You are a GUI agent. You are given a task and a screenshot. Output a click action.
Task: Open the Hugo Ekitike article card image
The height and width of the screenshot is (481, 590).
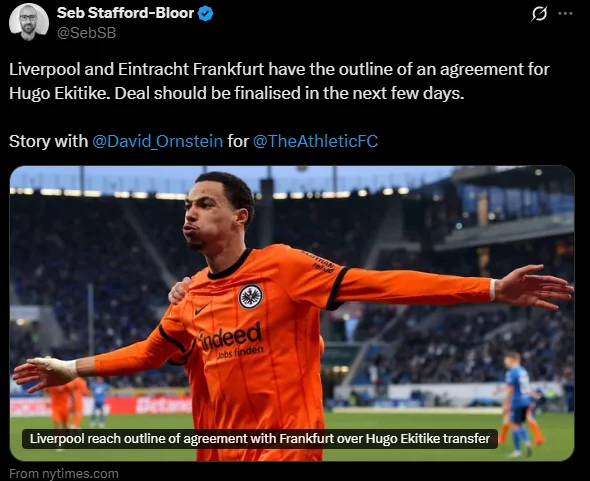coord(292,313)
